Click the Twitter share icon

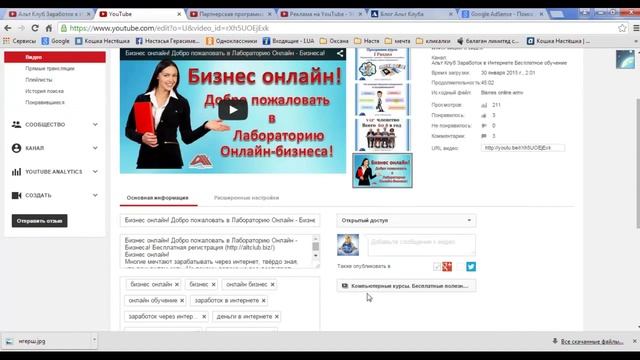tap(471, 267)
